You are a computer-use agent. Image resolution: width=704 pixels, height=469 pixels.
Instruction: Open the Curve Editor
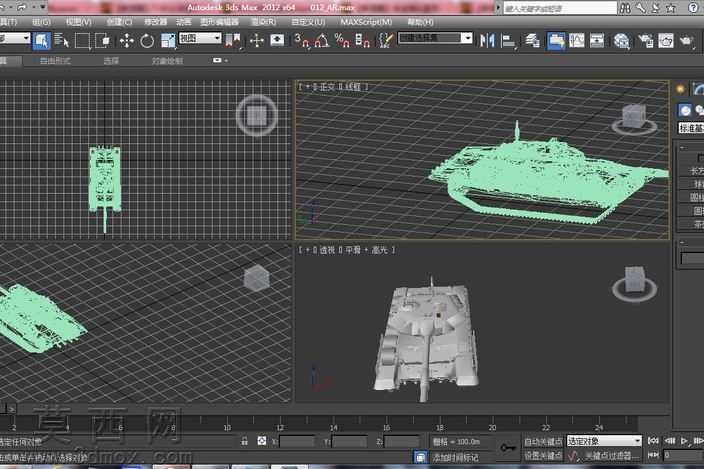576,41
